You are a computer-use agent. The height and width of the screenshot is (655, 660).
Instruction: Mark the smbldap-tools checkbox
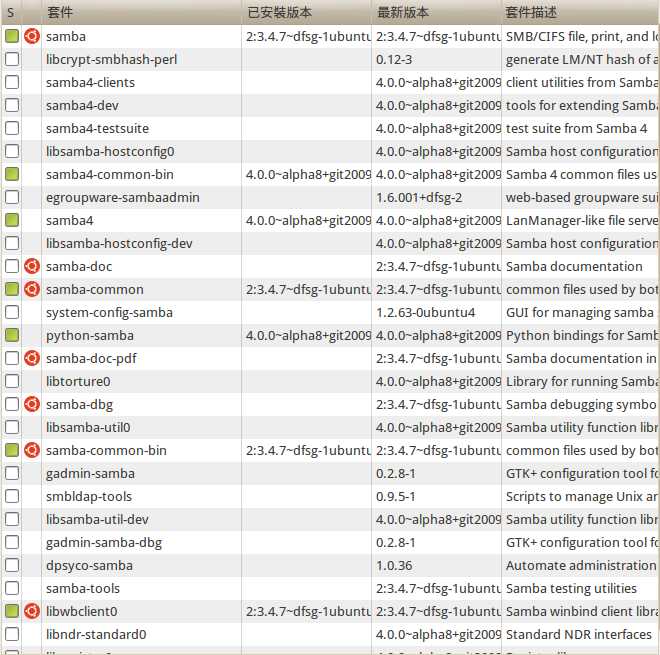pyautogui.click(x=12, y=496)
